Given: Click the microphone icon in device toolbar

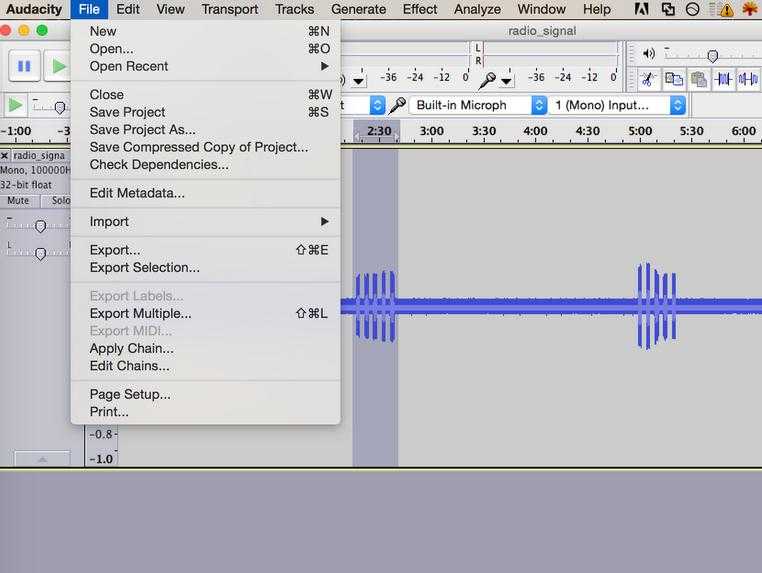Looking at the screenshot, I should (x=398, y=105).
